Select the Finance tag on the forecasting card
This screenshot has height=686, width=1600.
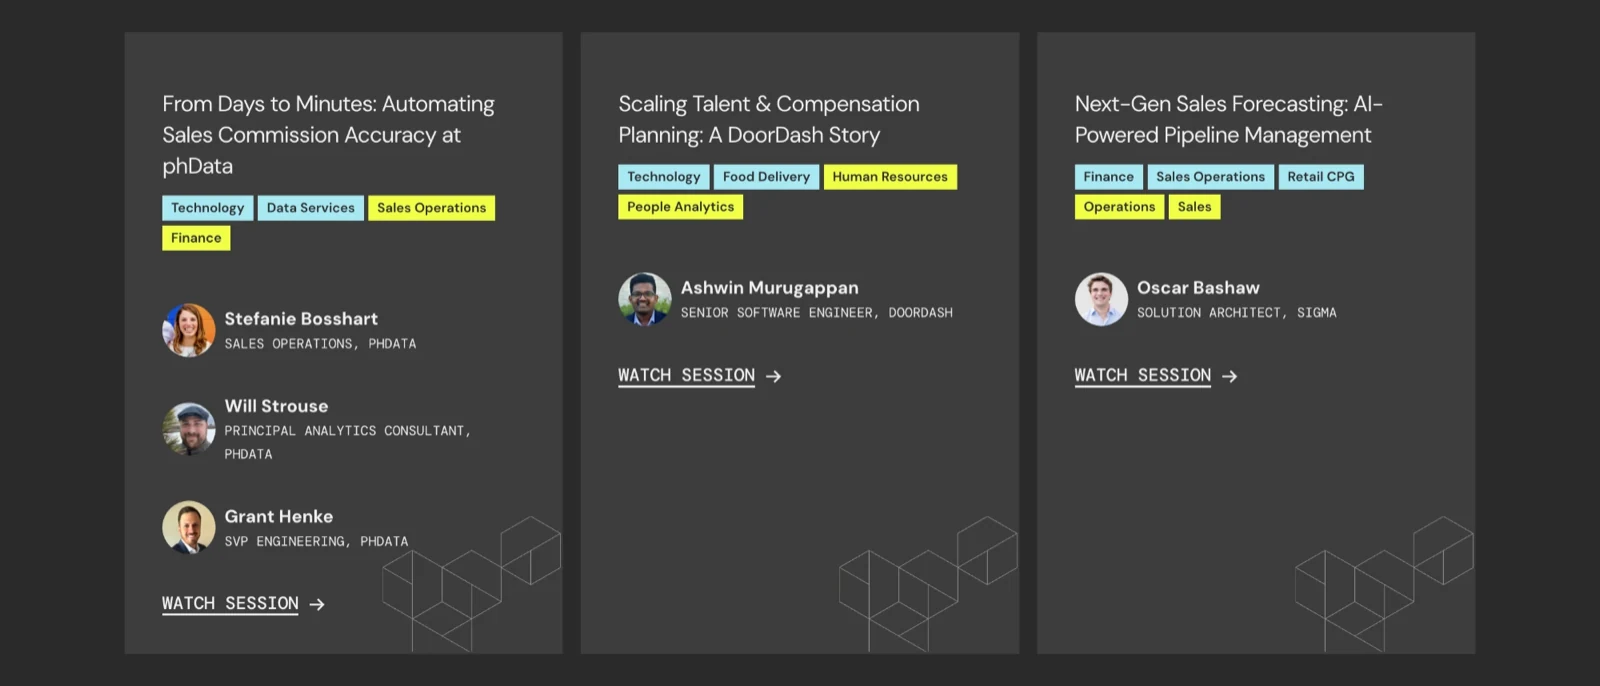(1109, 177)
